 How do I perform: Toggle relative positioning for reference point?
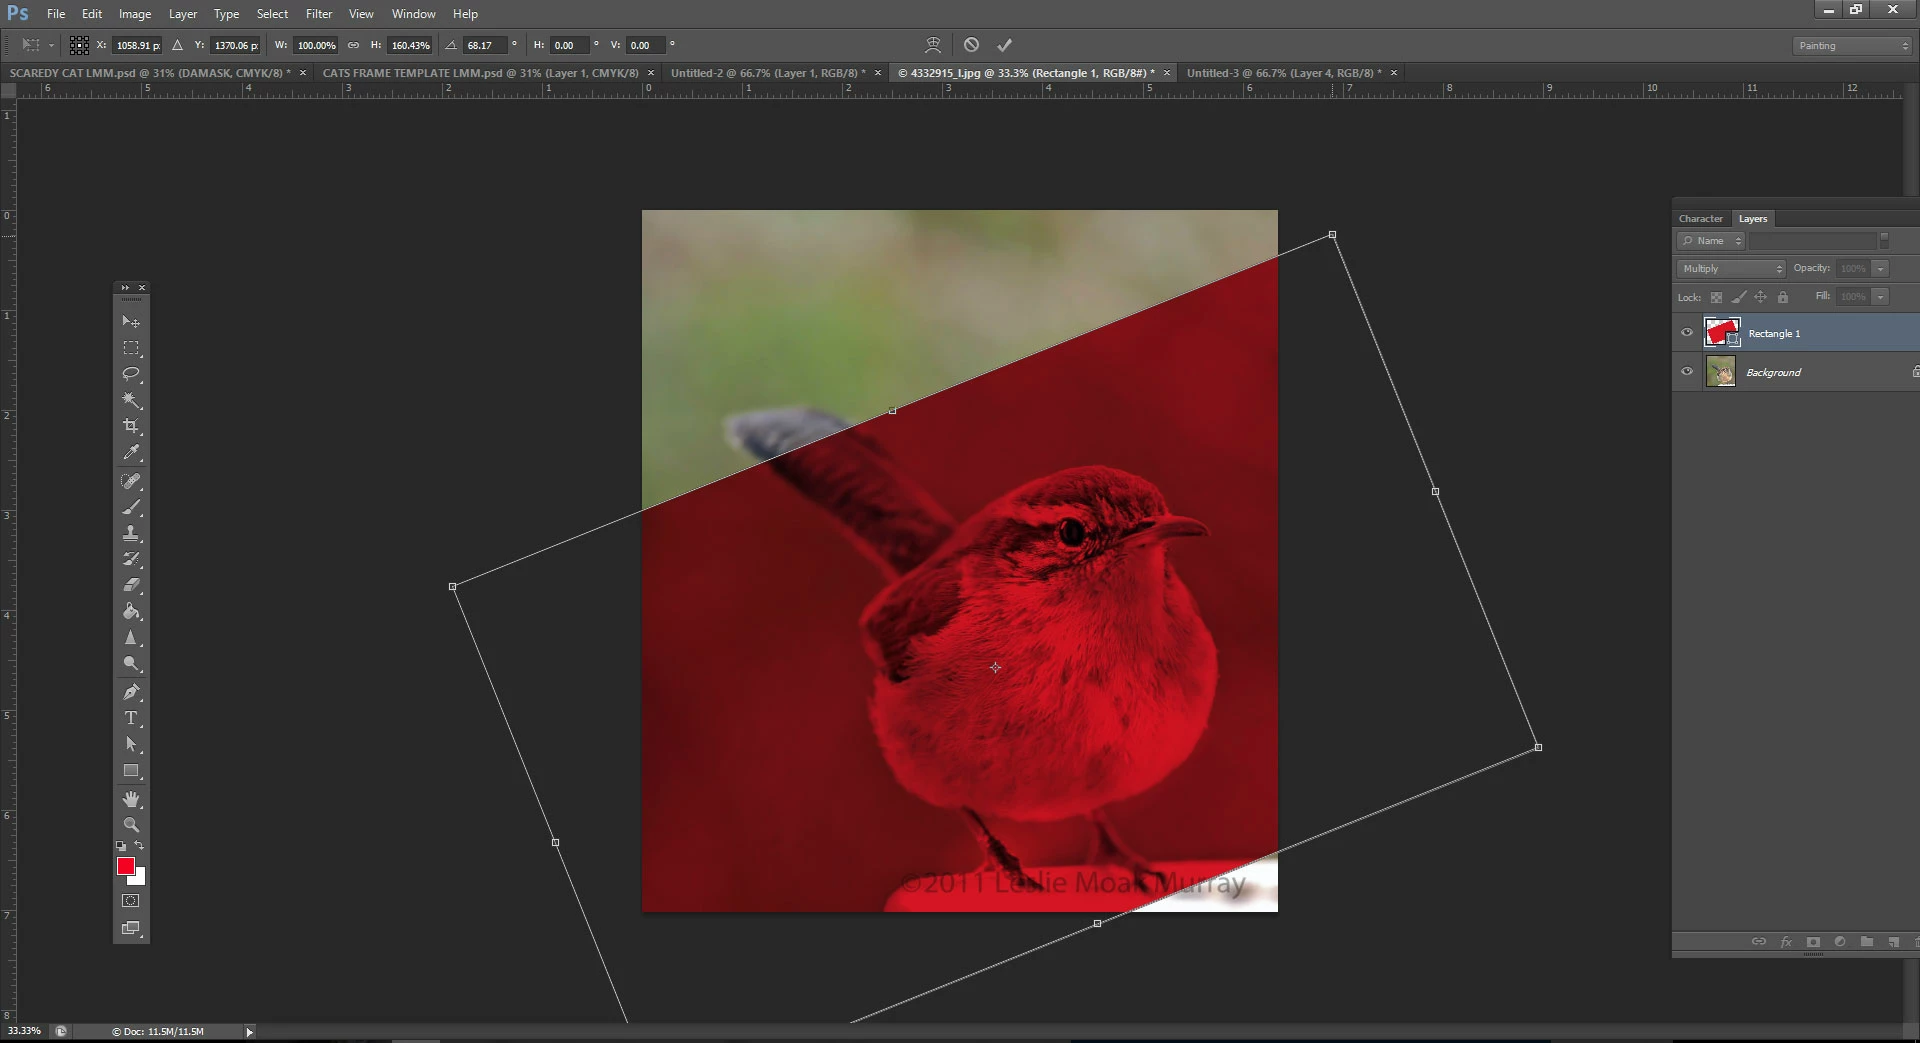coord(177,45)
